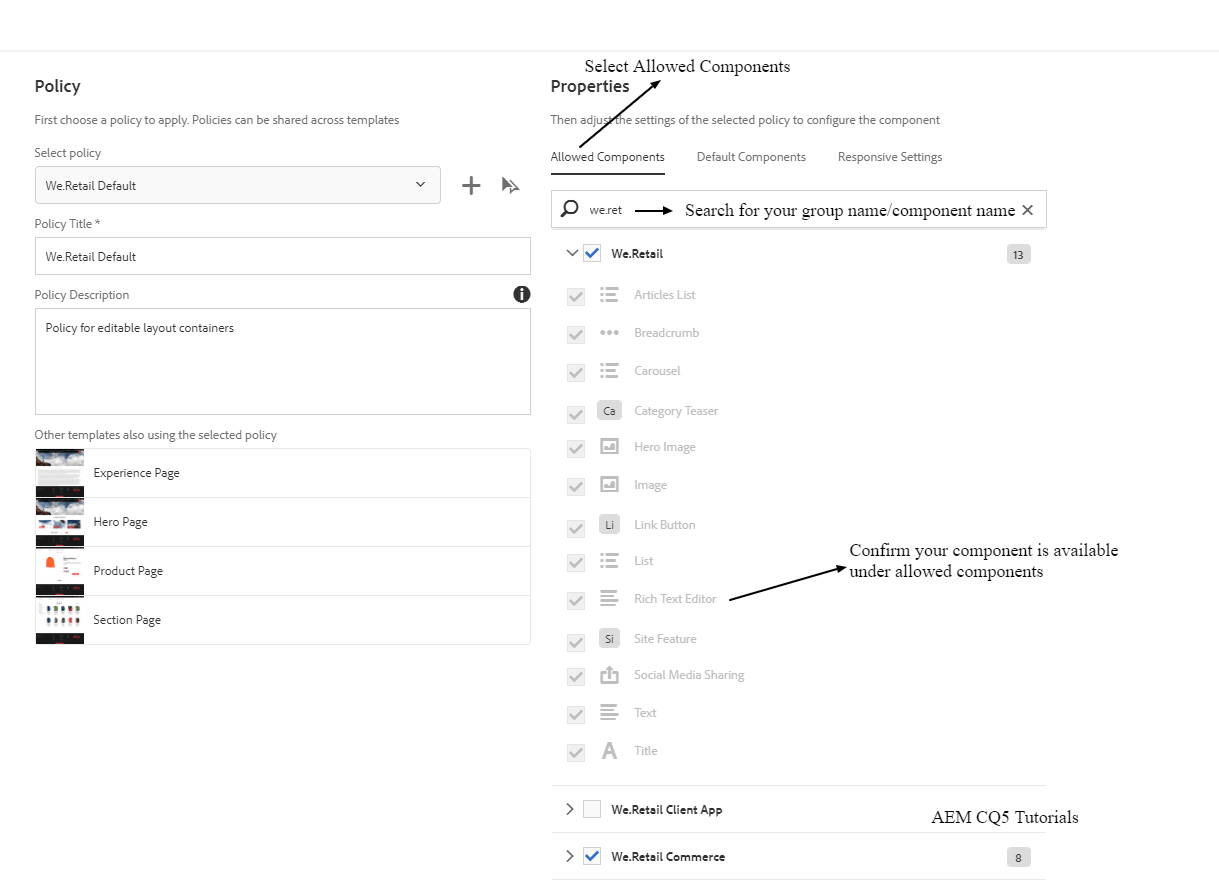Click the plus icon to add new policy

[471, 186]
